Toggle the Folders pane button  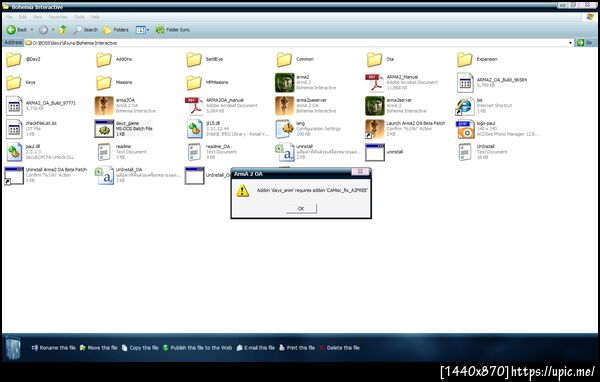point(116,29)
